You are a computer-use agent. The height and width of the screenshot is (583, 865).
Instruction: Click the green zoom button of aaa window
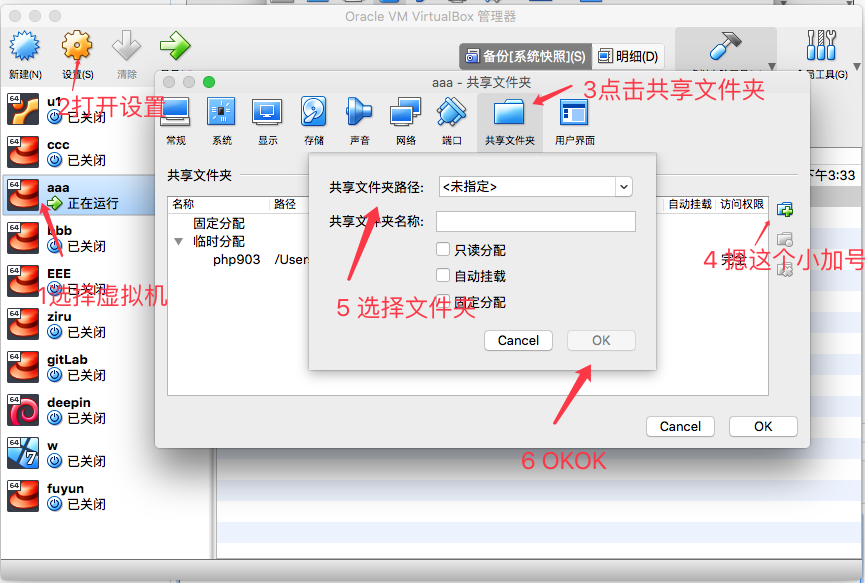click(209, 82)
